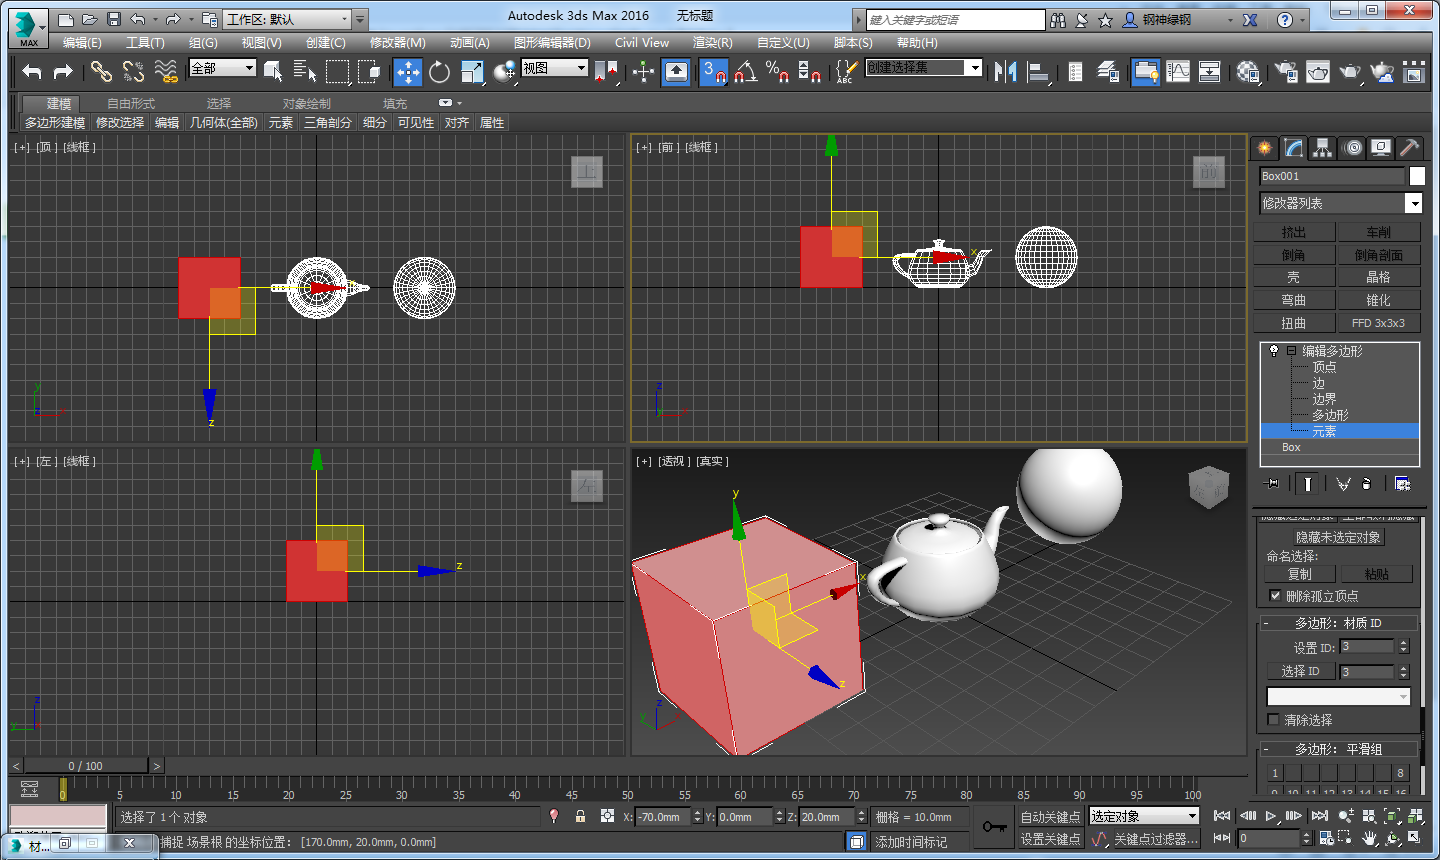Screen dimensions: 1440x860
Task: Click the 隐藏未选定对象 button
Action: coord(1338,537)
